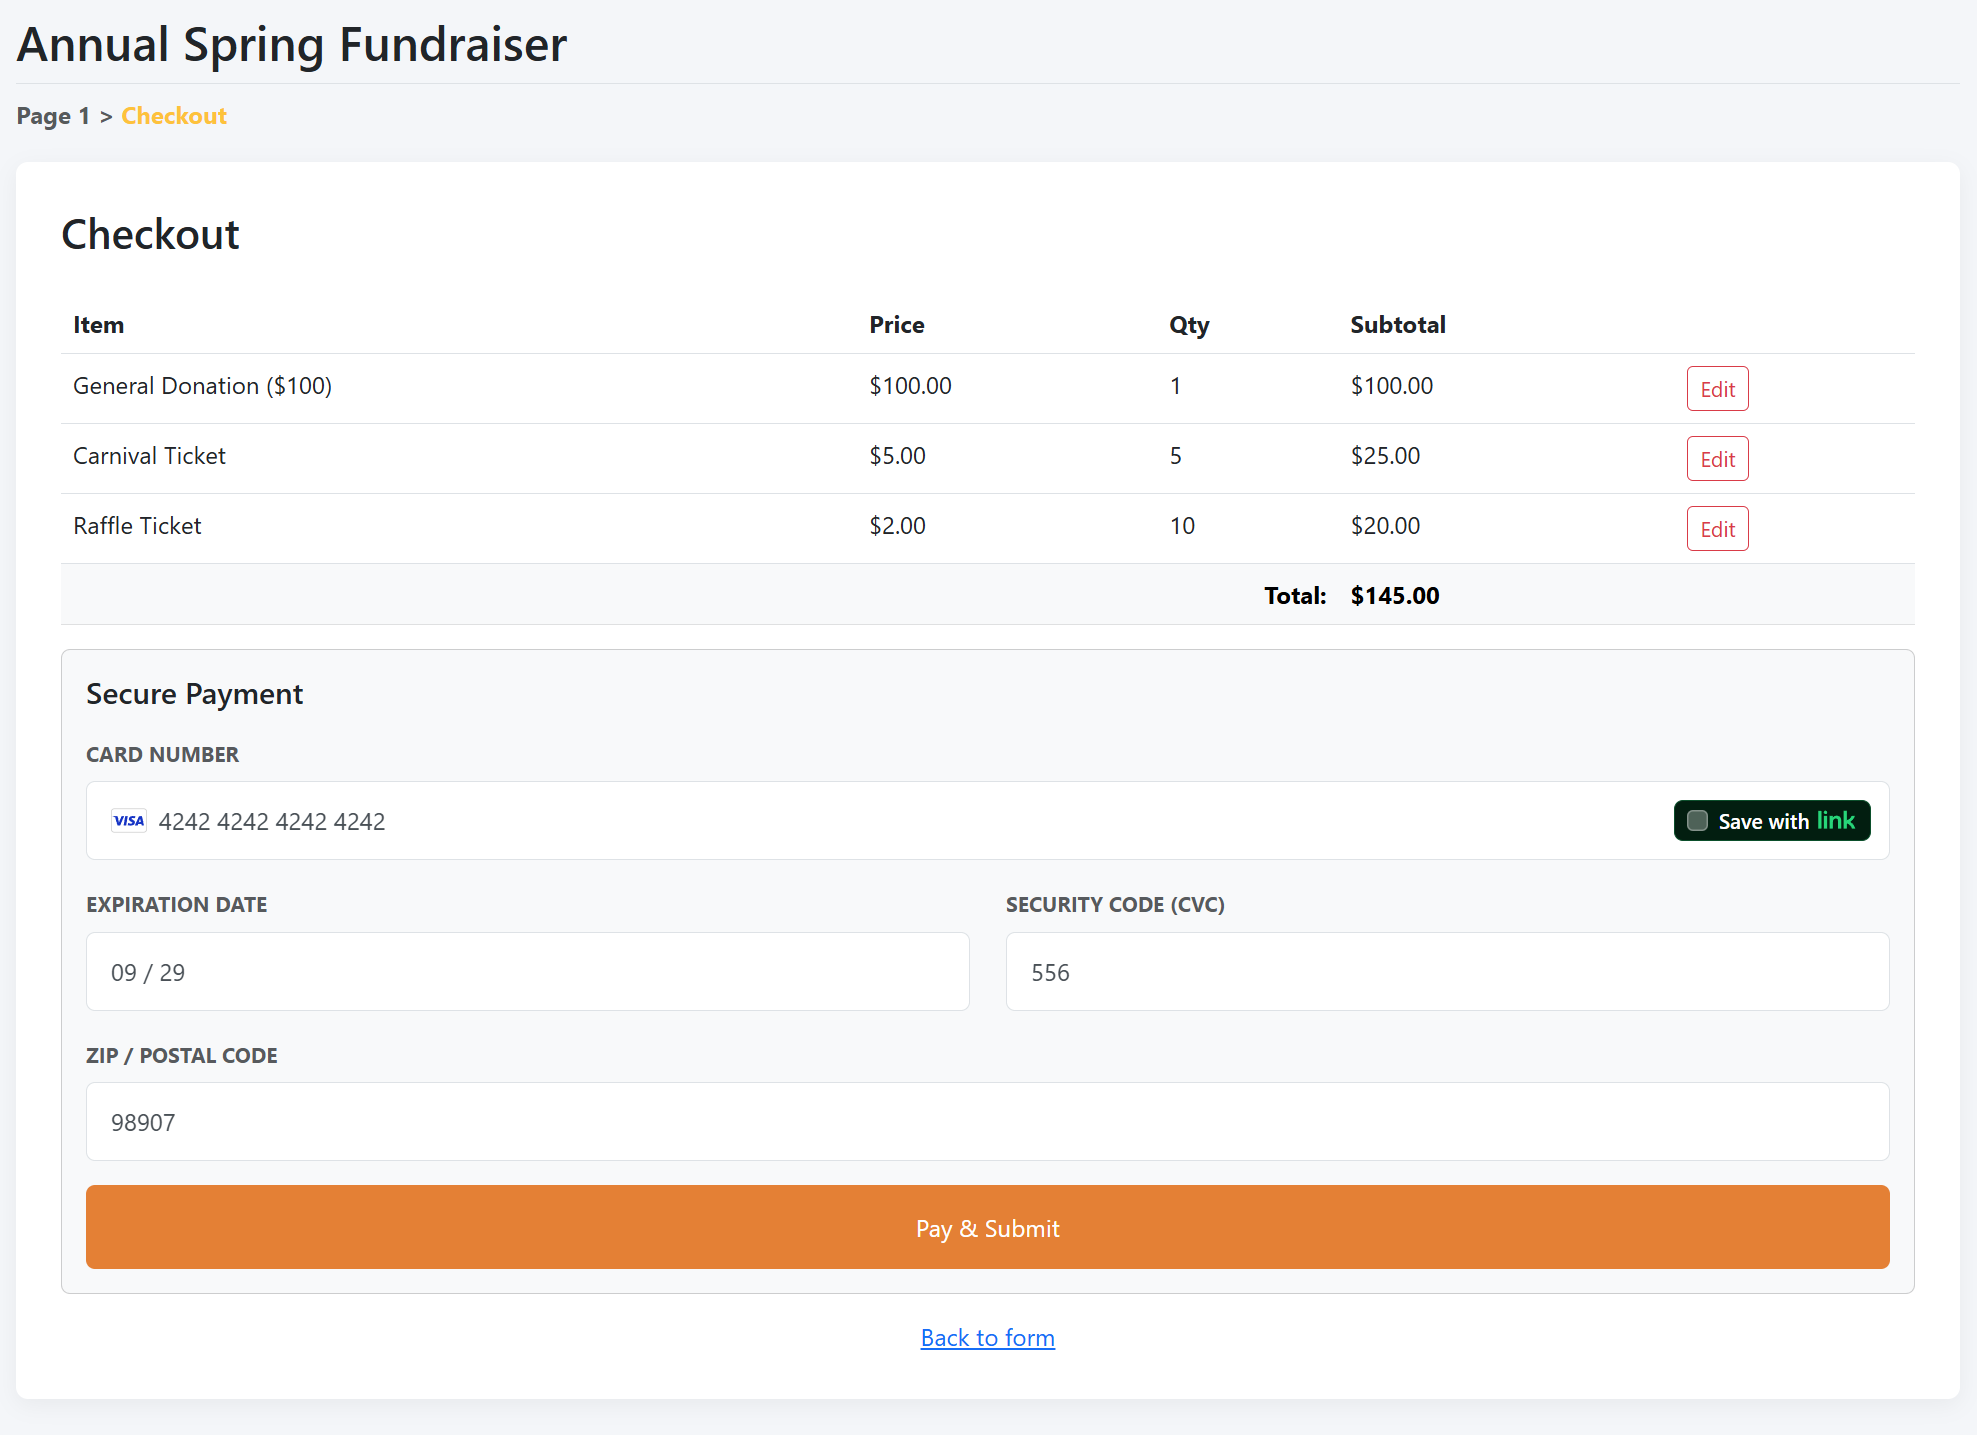Go to Page 1 breadcrumb
This screenshot has height=1435, width=1977.
tap(53, 116)
